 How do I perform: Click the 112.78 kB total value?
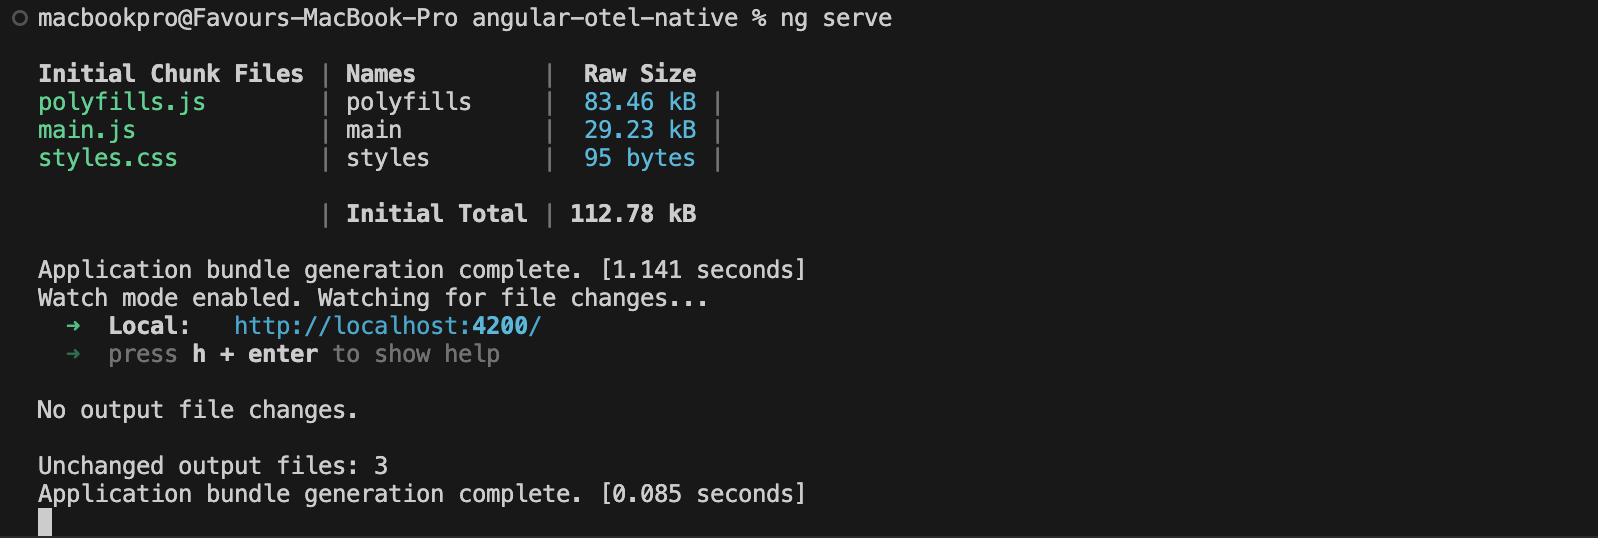[x=633, y=214]
